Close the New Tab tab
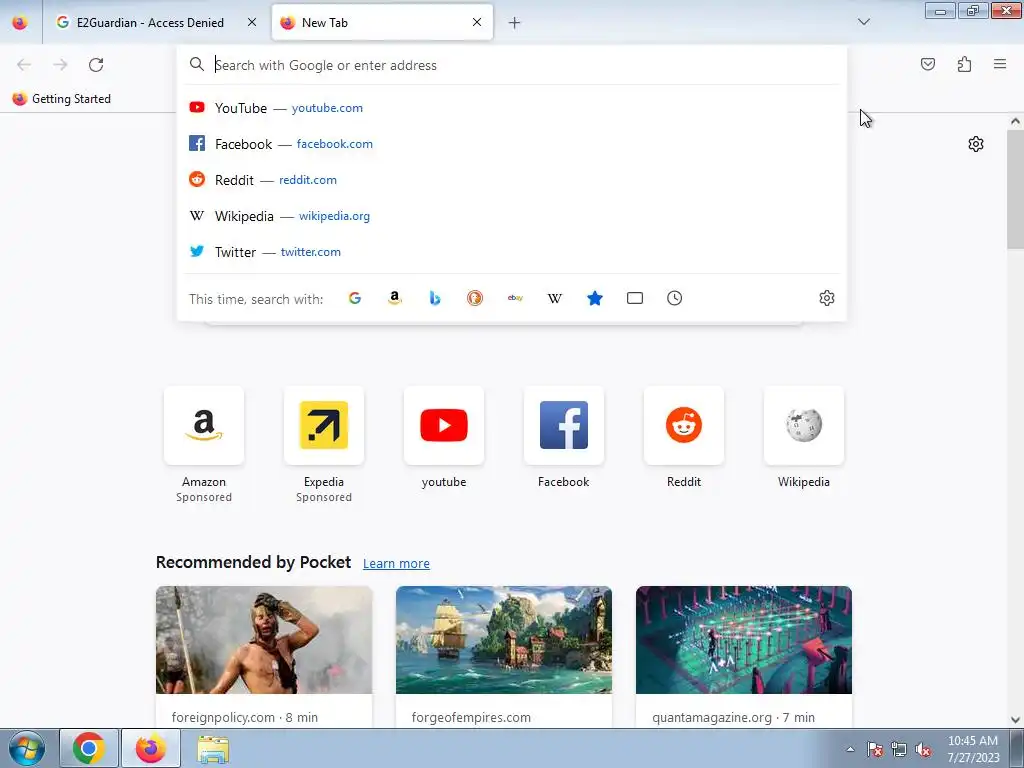This screenshot has height=768, width=1024. pyautogui.click(x=477, y=22)
